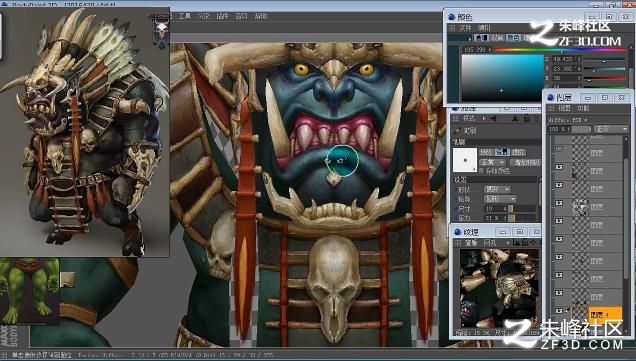Click the grip icon in the 纹理 panel menu row
636x361 pixels.
coord(458,243)
